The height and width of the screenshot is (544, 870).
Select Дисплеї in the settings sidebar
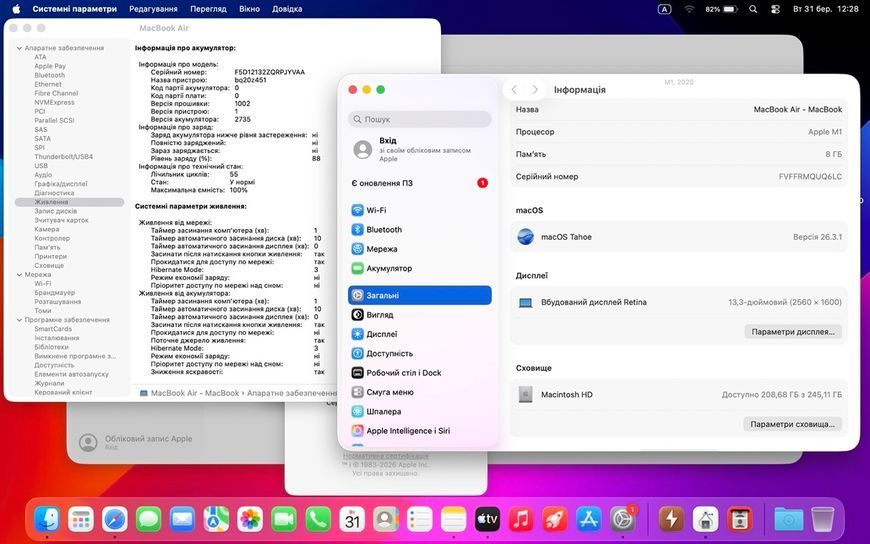click(x=419, y=334)
